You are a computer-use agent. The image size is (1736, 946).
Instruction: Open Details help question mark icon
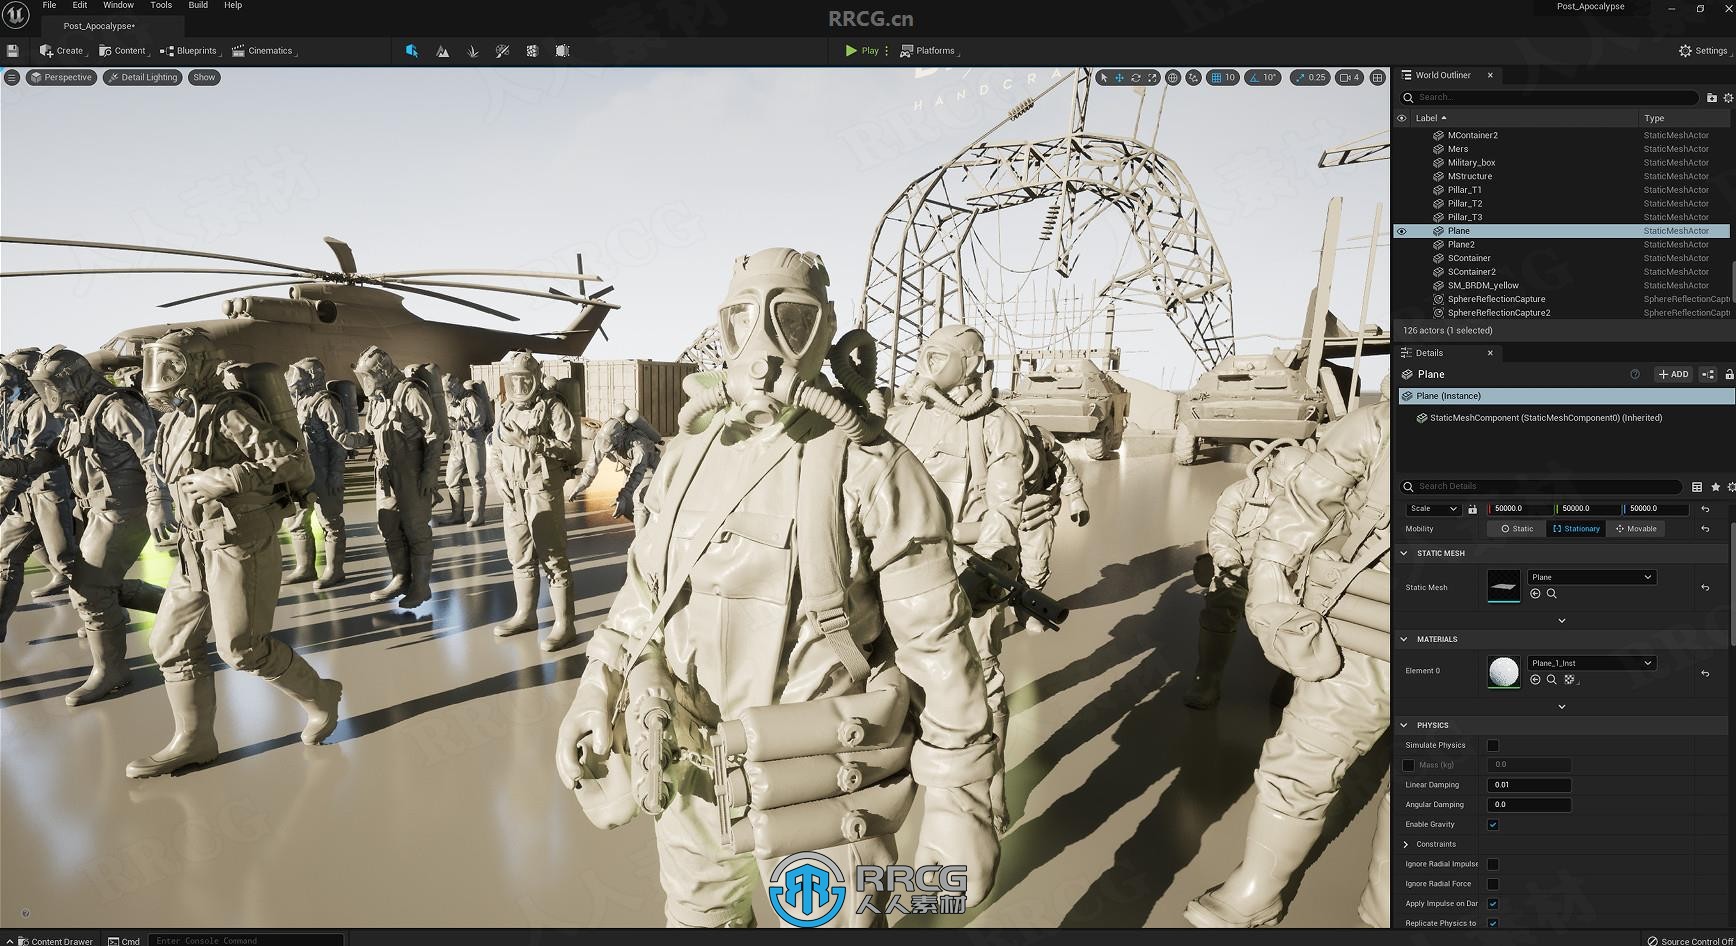point(1635,374)
